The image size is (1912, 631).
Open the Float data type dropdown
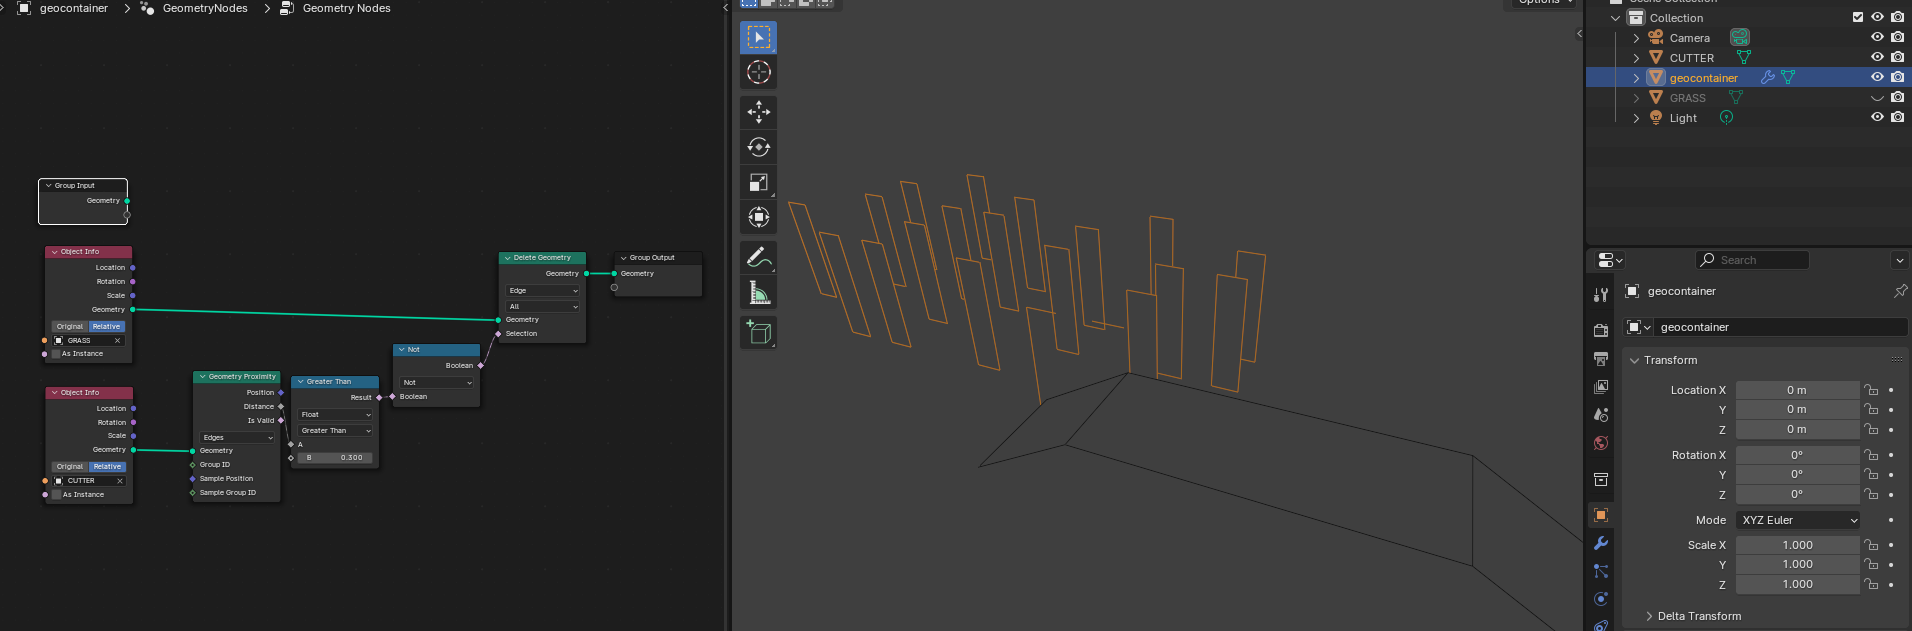[335, 415]
